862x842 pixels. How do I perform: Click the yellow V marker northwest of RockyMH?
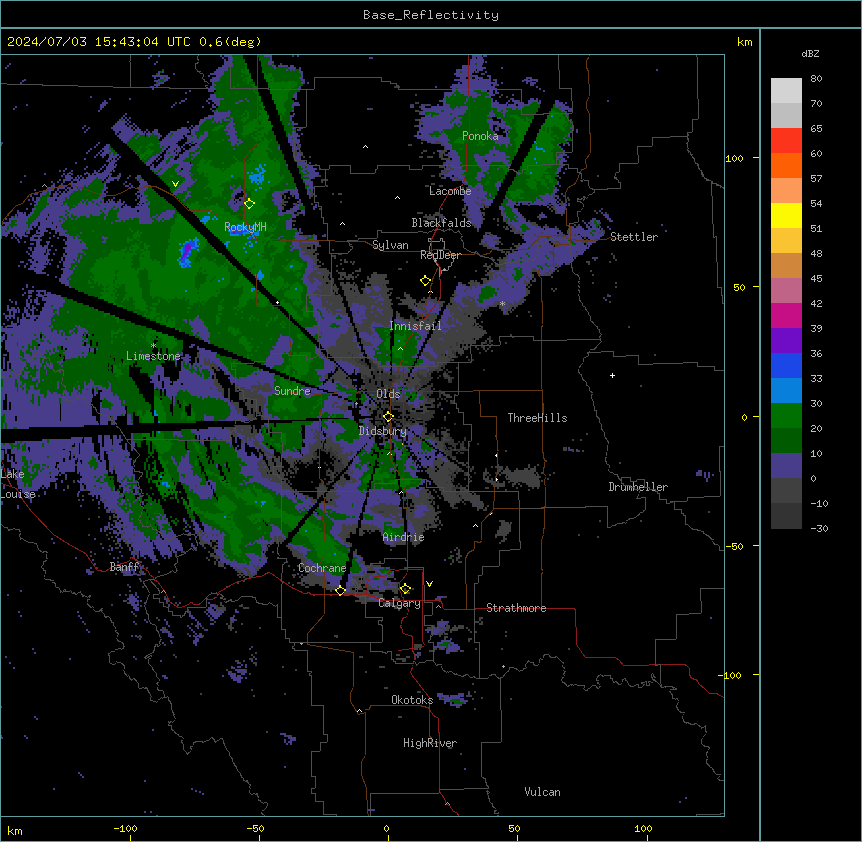[x=175, y=184]
